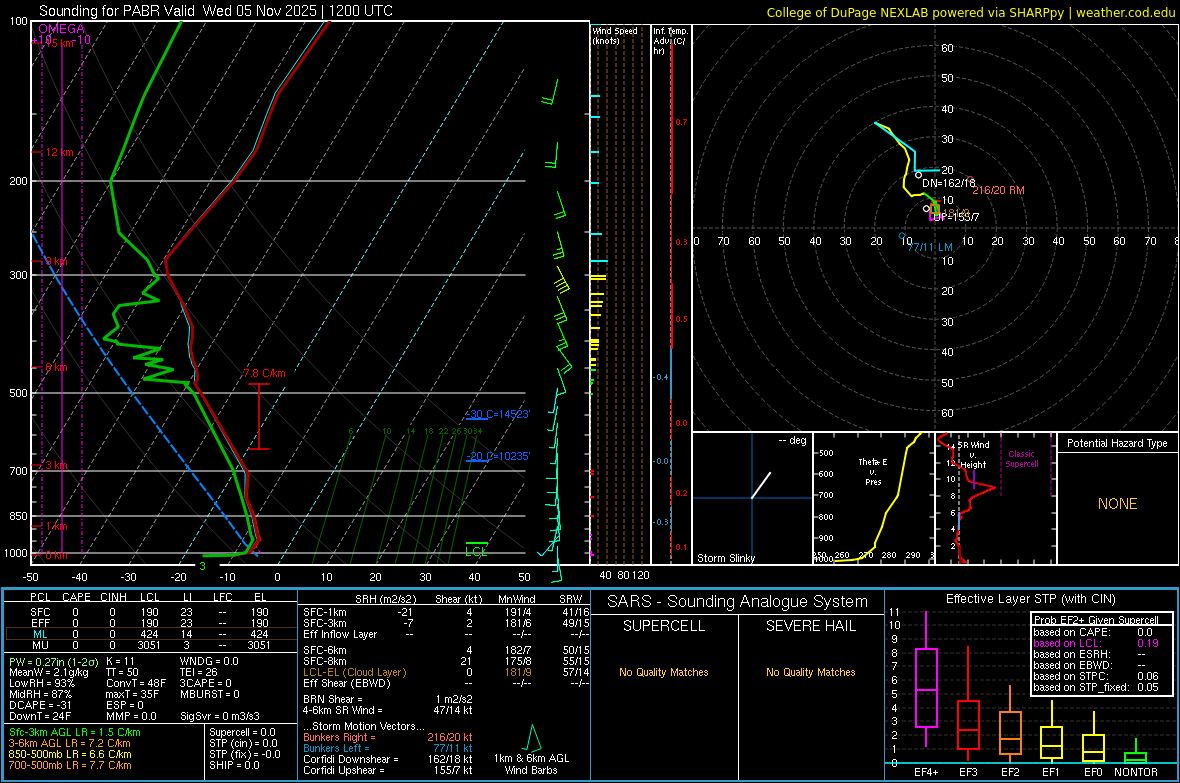This screenshot has height=783, width=1180.
Task: Click the 'Storm Slinky' panel label
Action: 725,558
